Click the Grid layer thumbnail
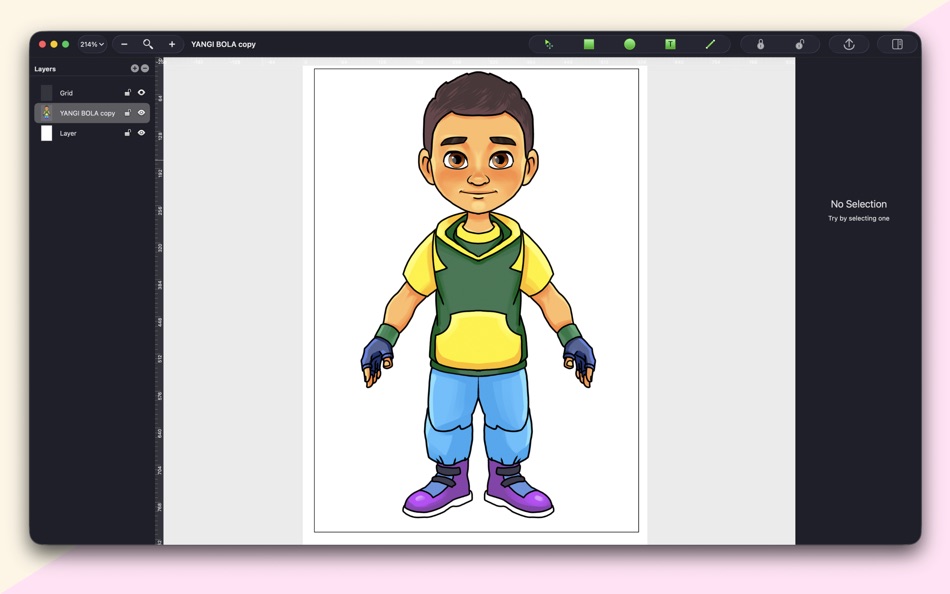 point(47,93)
